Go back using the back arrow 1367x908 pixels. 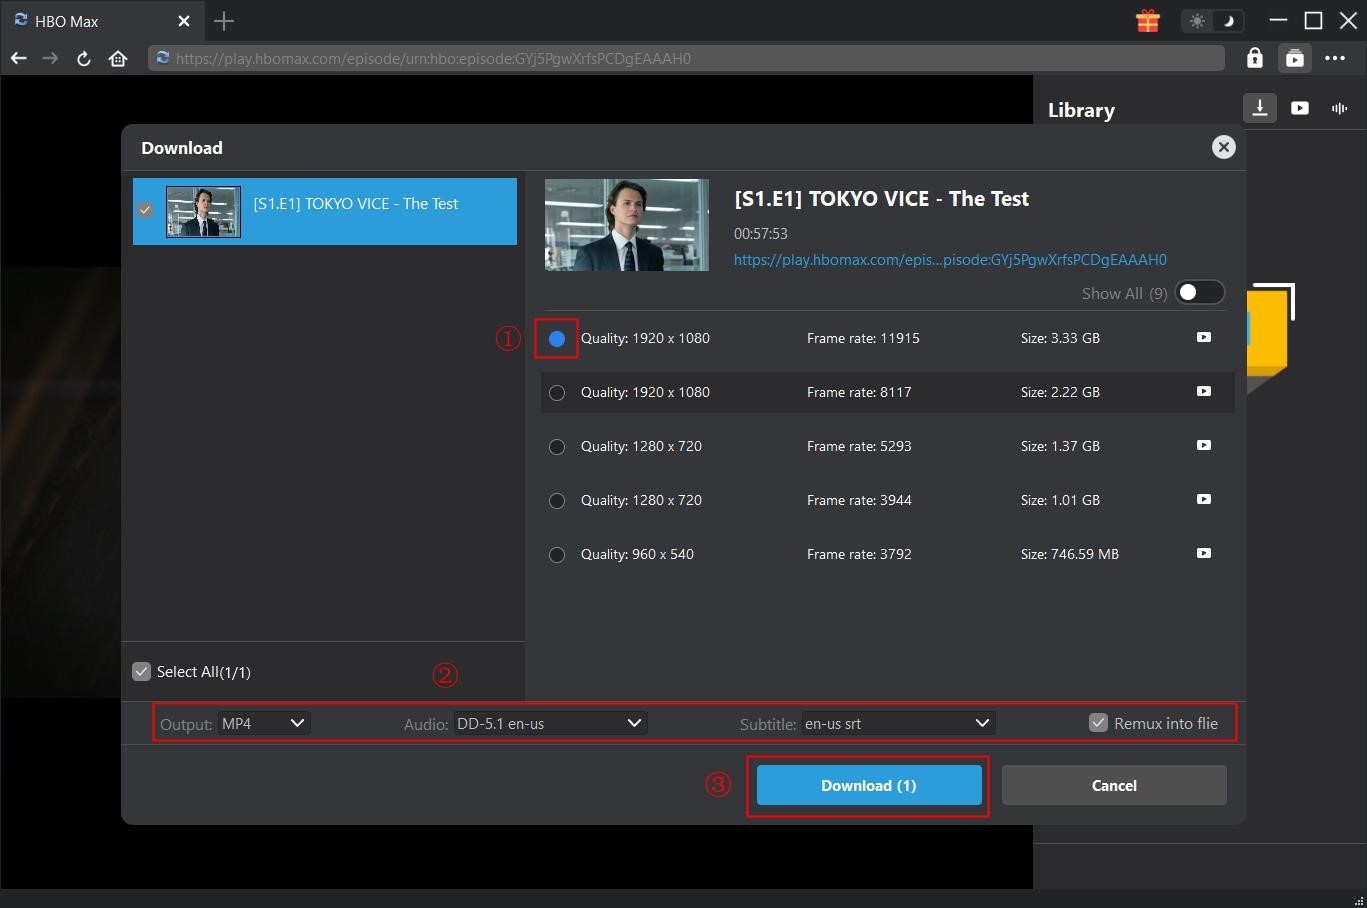pyautogui.click(x=18, y=58)
